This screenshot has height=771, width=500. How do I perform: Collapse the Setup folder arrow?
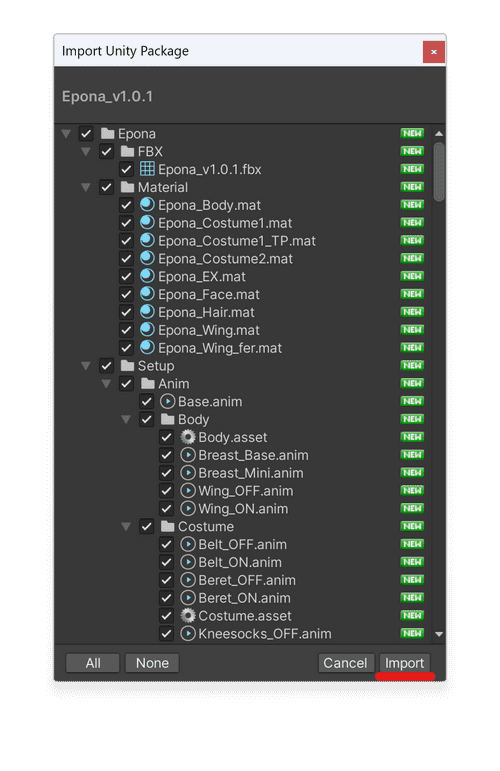[86, 366]
